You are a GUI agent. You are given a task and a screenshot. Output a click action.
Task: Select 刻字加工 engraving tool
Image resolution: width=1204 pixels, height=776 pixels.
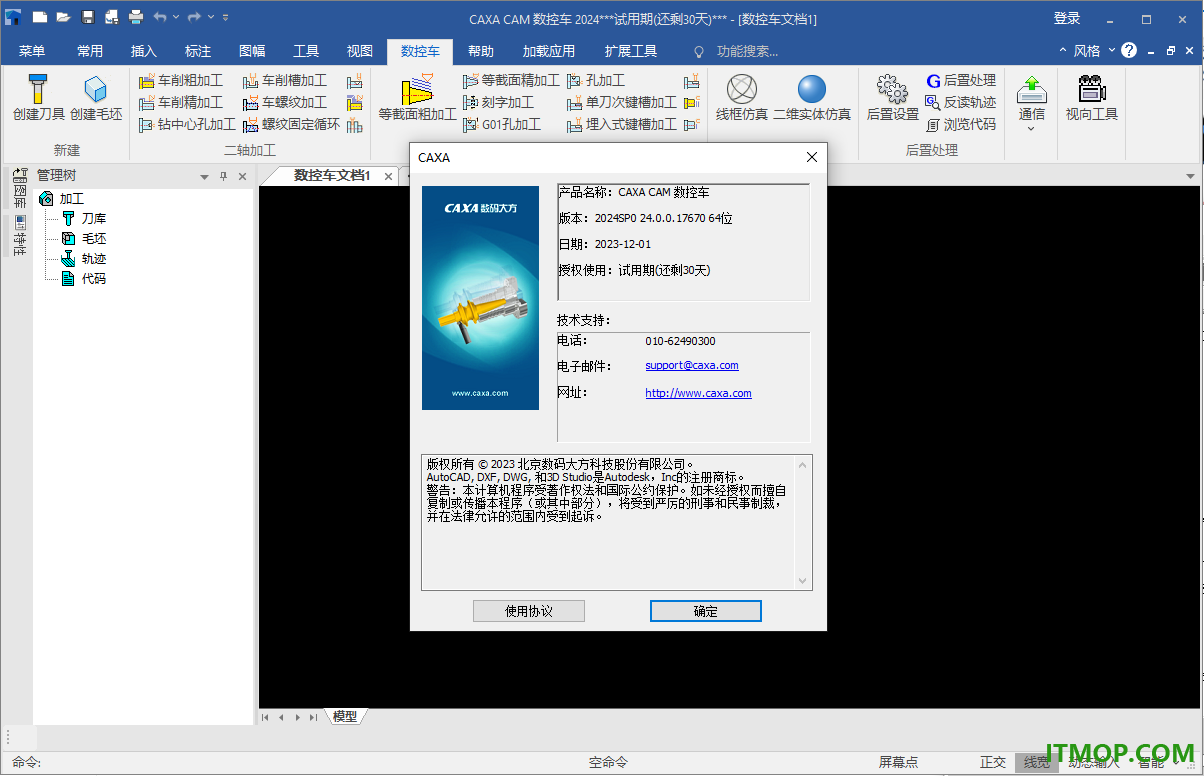coord(499,102)
